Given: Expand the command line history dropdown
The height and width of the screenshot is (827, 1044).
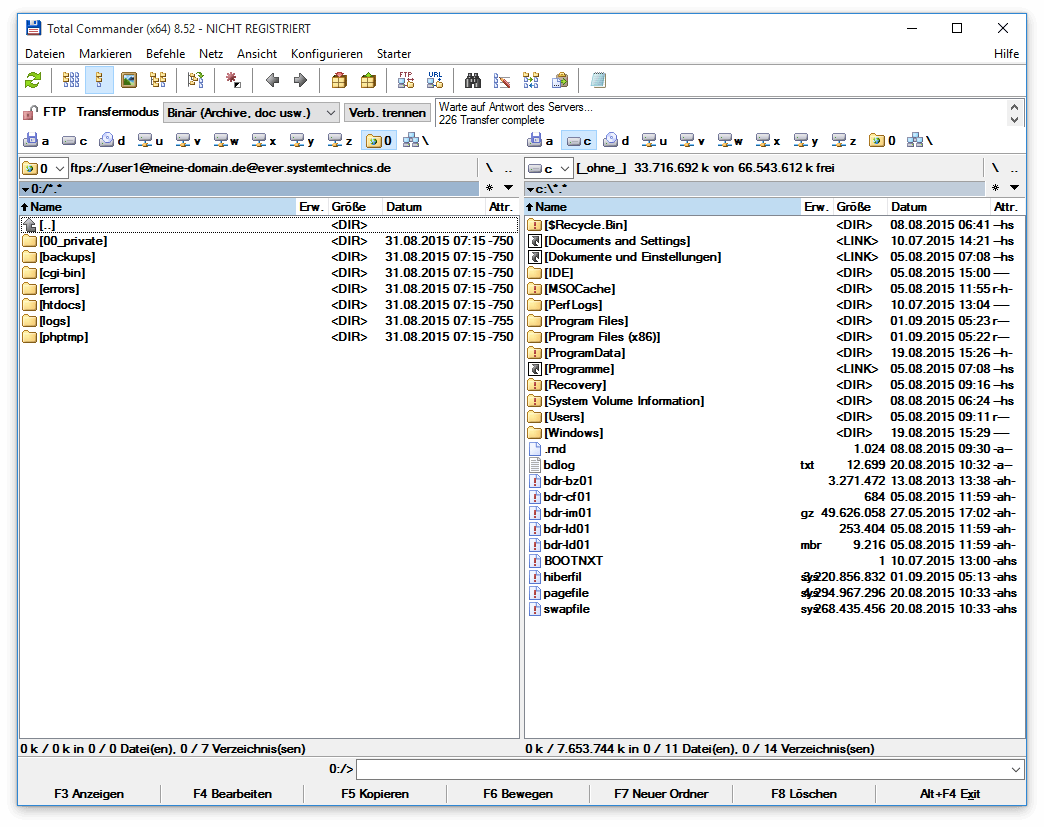Looking at the screenshot, I should pos(1015,770).
